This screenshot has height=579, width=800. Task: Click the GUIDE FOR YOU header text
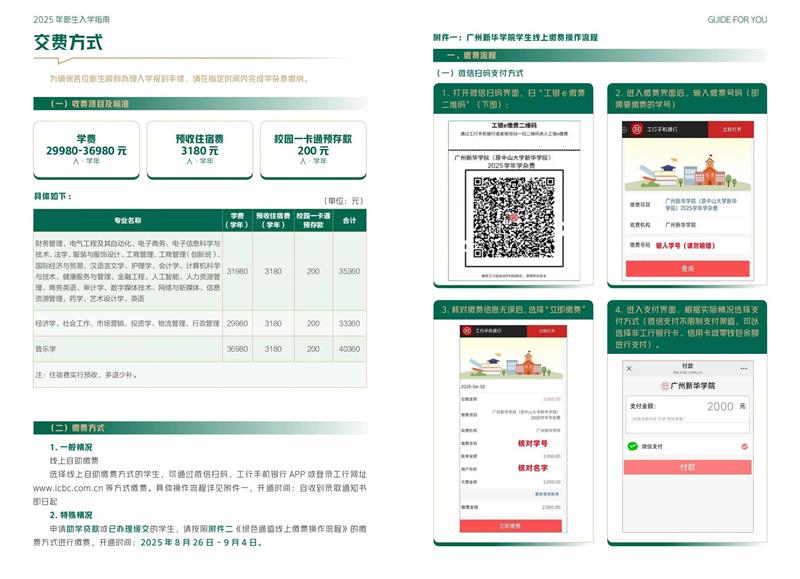[737, 20]
